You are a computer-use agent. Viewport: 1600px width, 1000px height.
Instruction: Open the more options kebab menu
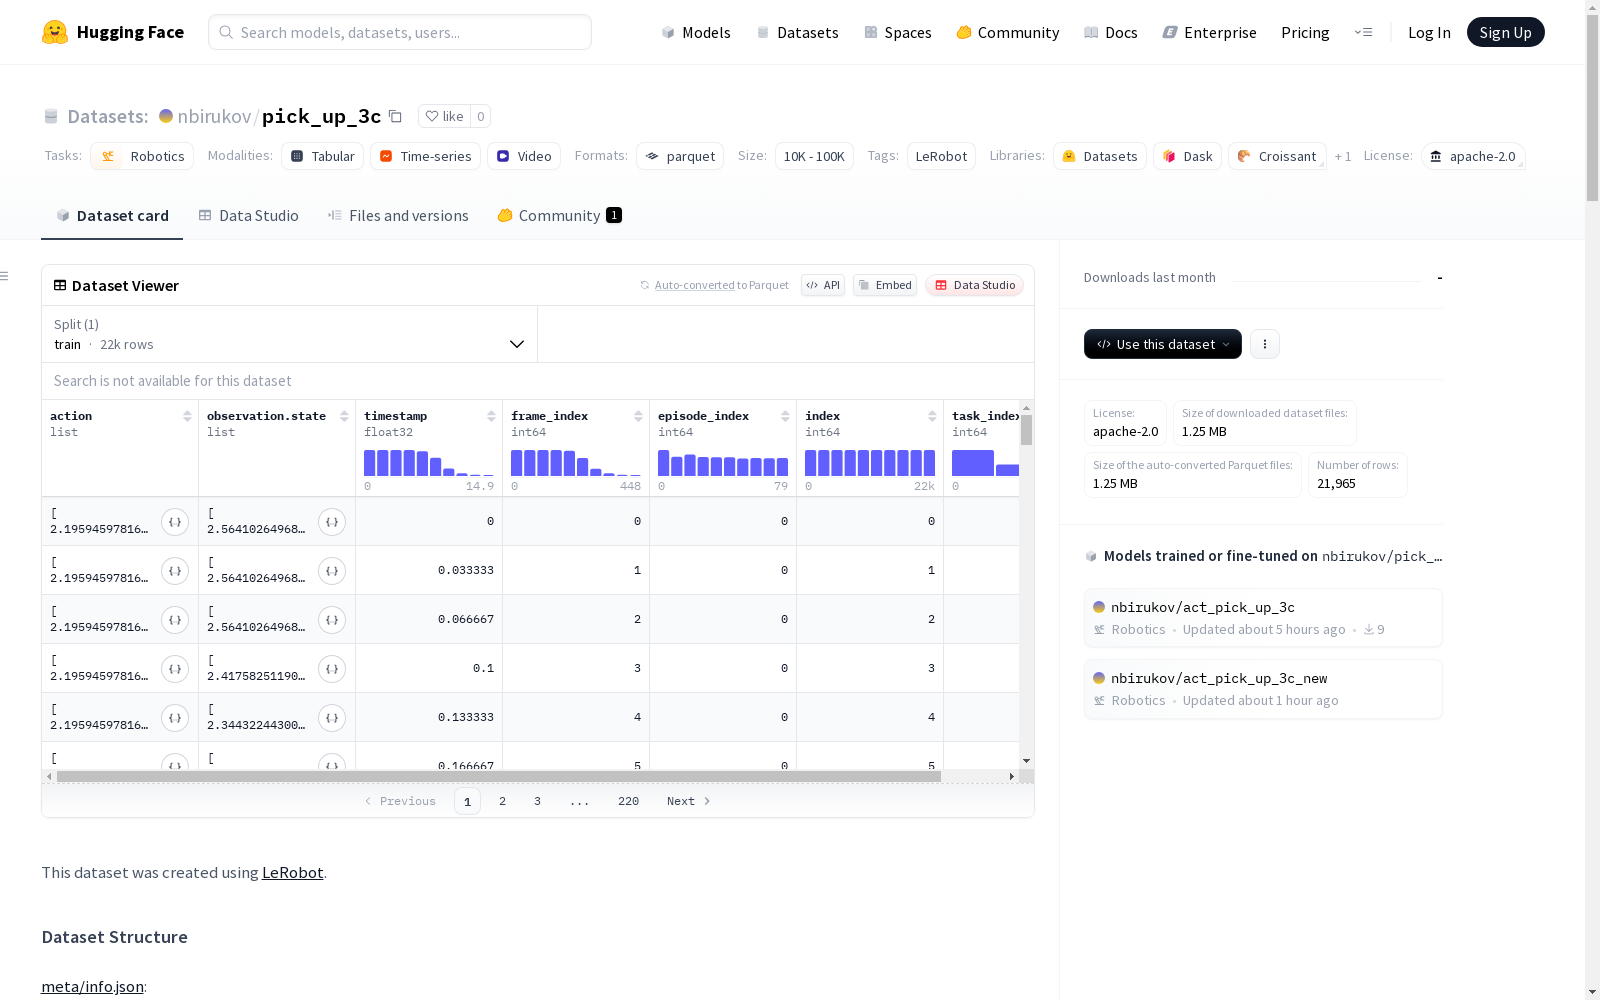click(1265, 344)
